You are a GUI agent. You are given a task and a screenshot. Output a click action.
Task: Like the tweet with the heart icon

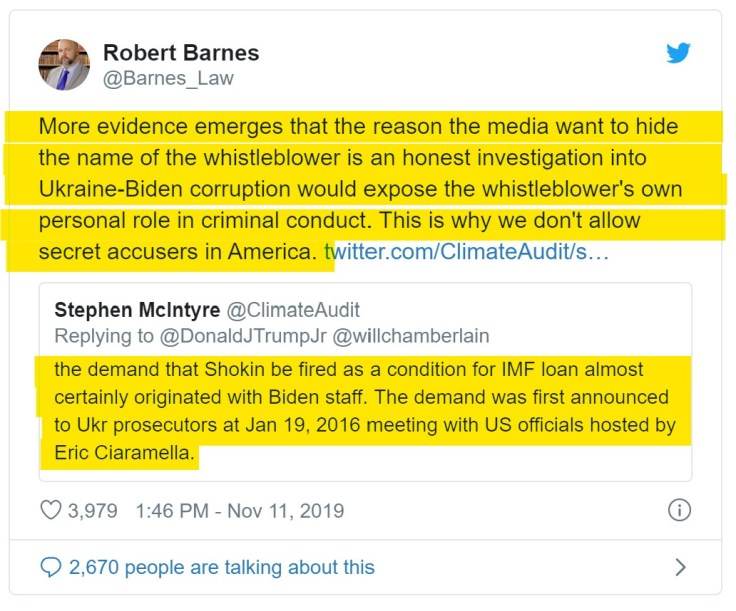(51, 511)
